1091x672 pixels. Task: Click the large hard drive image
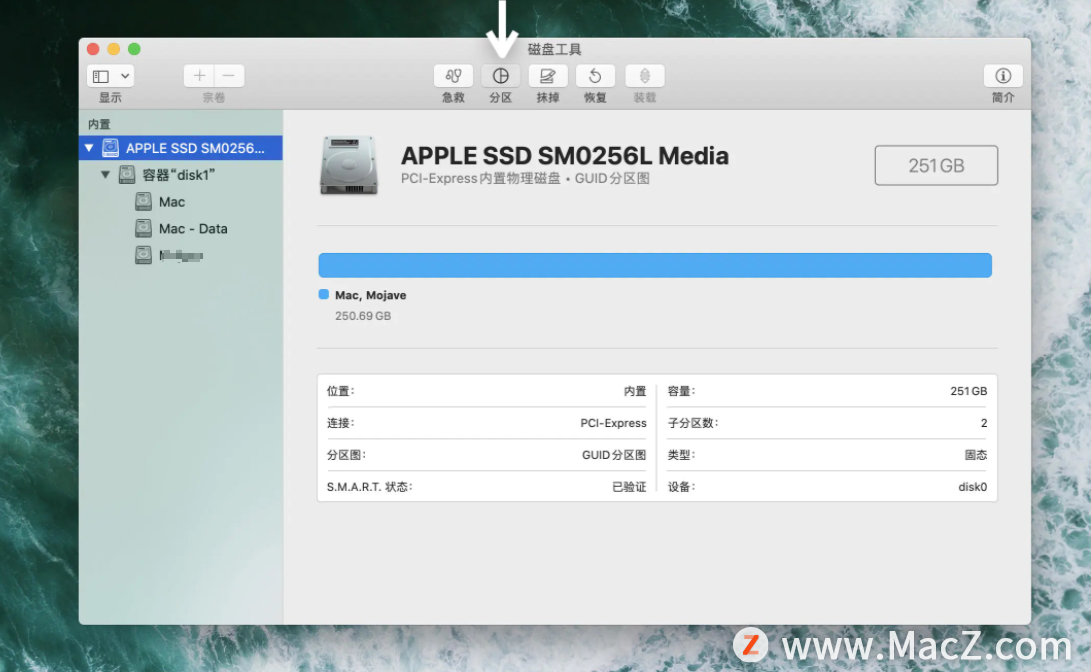[349, 166]
